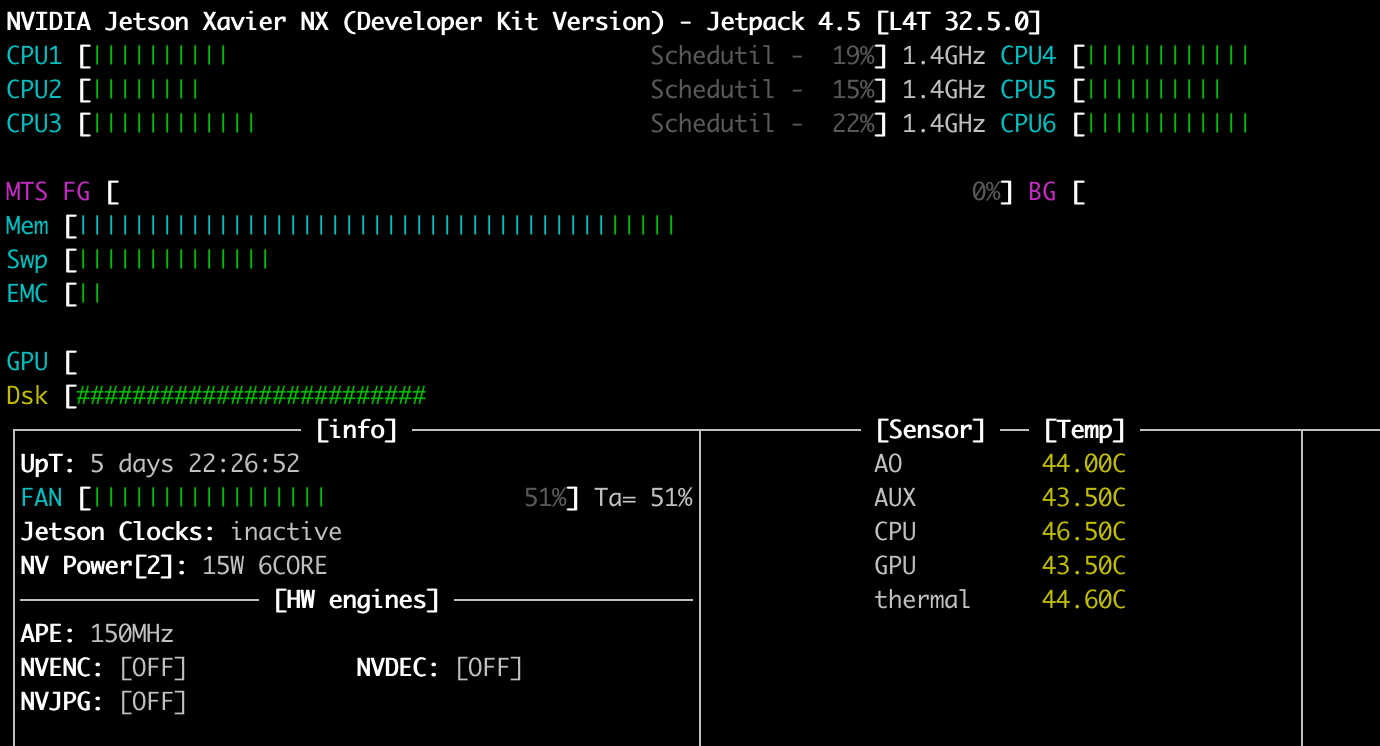Select the 'Schedutil - 15%' text

[762, 90]
